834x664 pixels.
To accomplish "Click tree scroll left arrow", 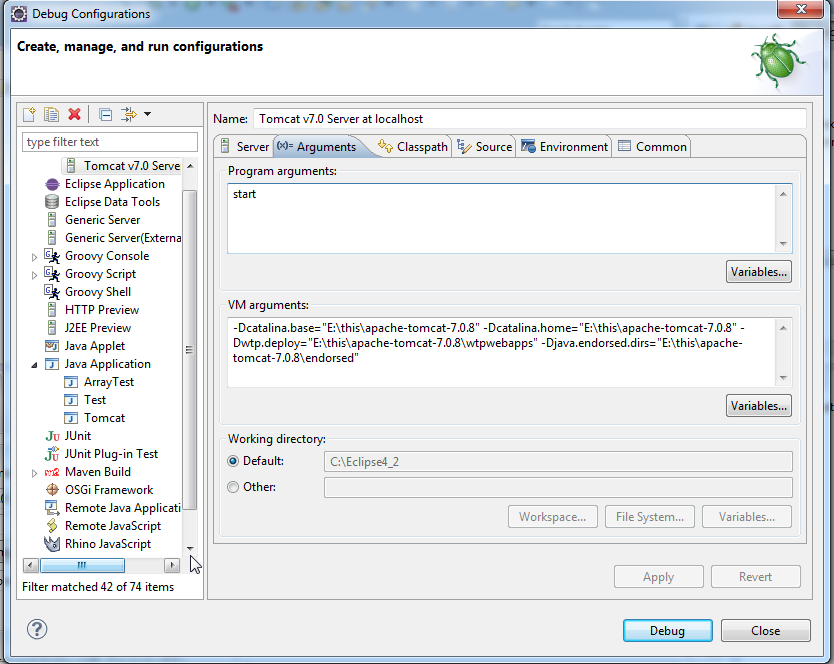I will tap(31, 565).
